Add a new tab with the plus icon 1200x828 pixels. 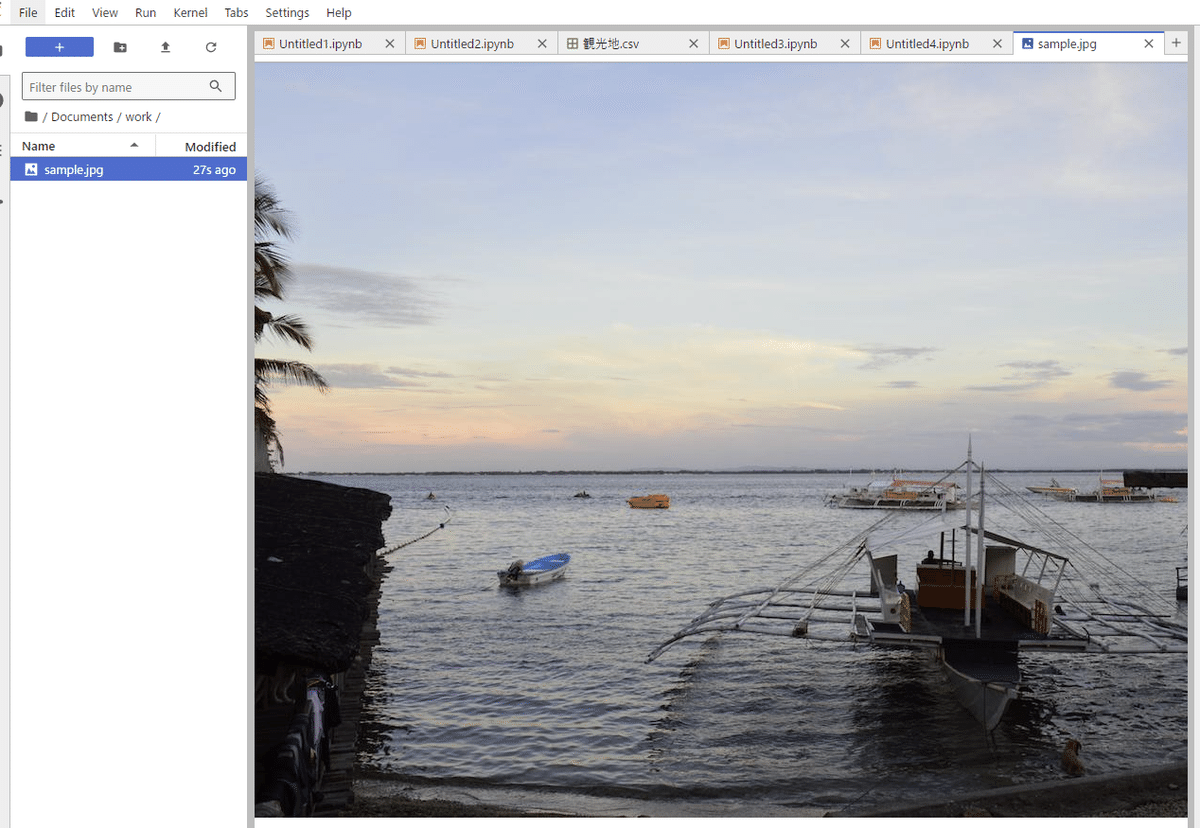click(x=1176, y=44)
